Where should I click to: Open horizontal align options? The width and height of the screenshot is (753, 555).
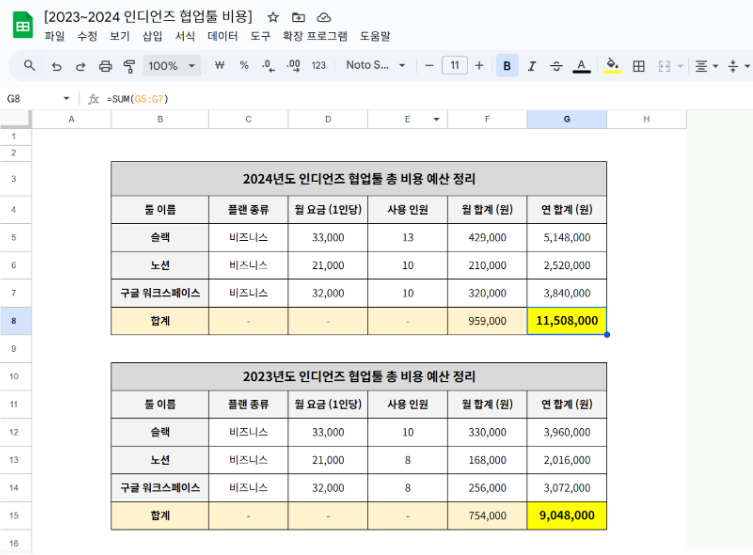coord(705,66)
